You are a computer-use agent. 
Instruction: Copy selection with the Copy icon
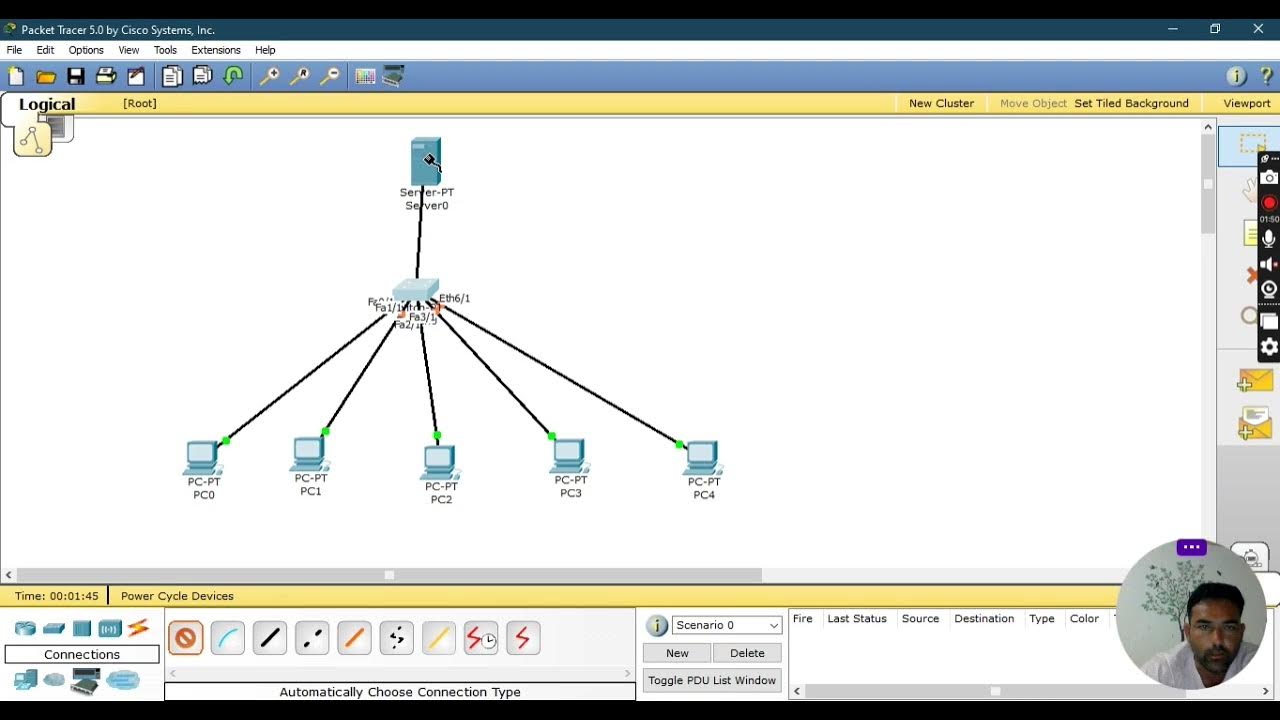tap(172, 76)
